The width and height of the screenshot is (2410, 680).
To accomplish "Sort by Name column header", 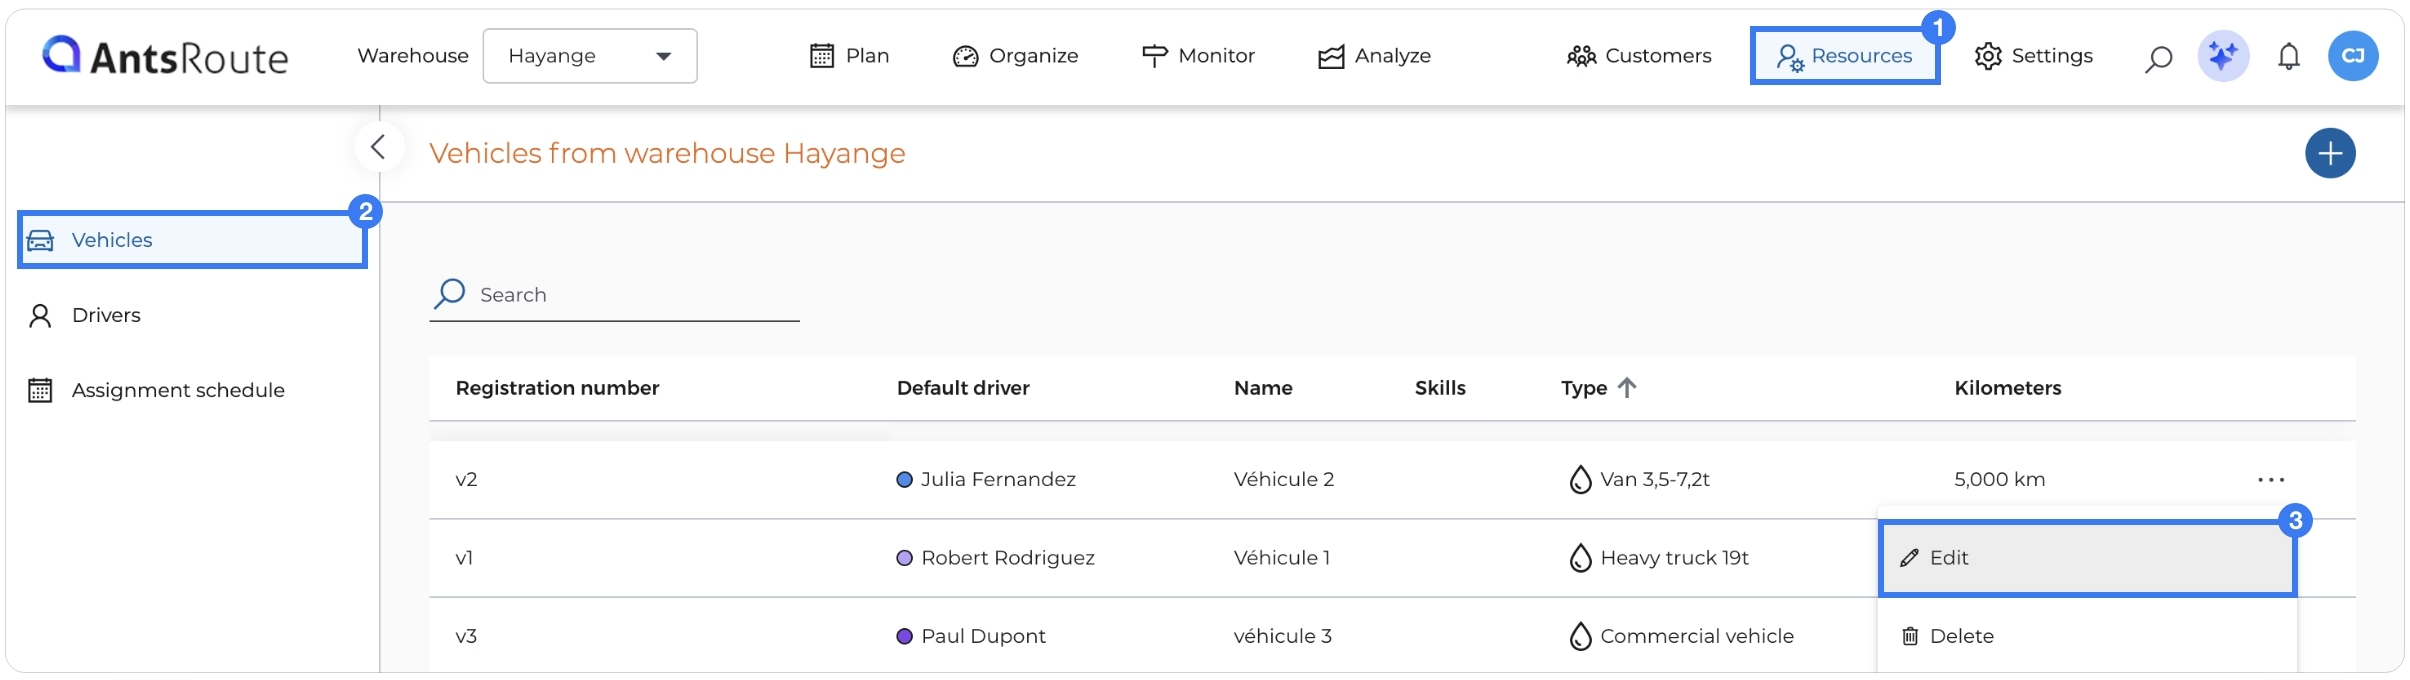I will (1263, 388).
